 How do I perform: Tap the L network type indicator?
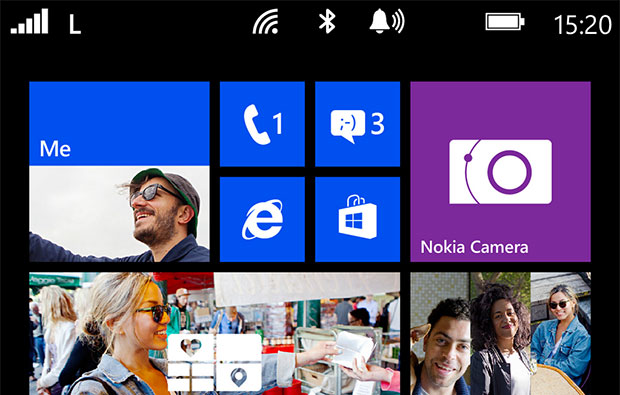(x=75, y=25)
